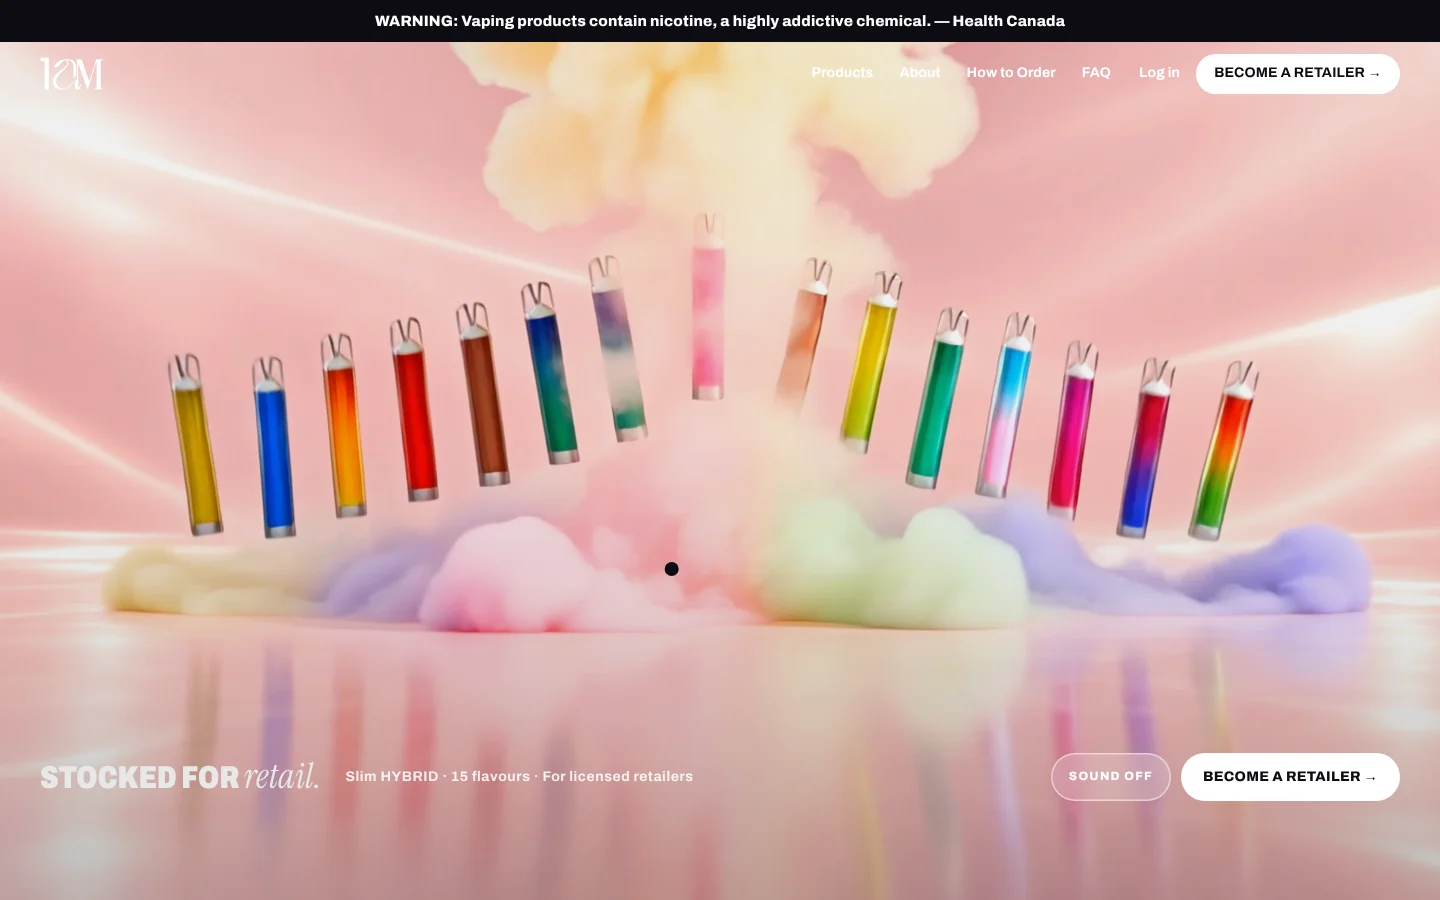Click the header Become a Retailer button

pos(1298,74)
